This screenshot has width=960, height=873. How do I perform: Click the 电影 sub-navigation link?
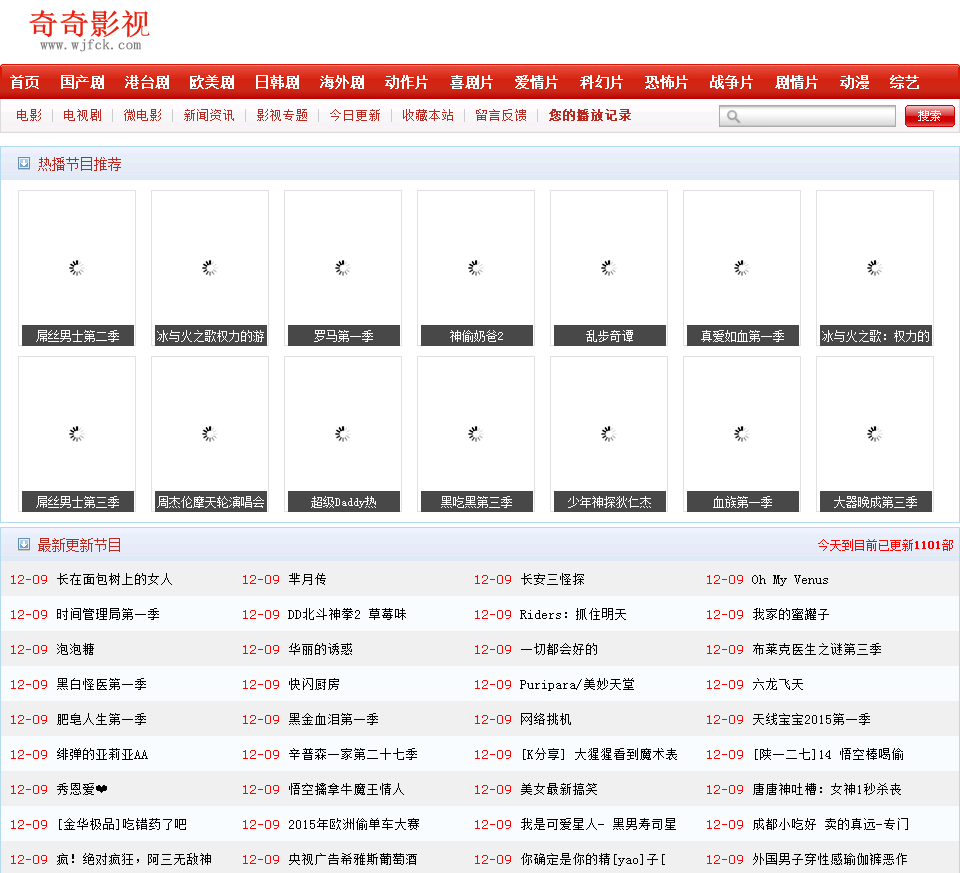pos(29,115)
